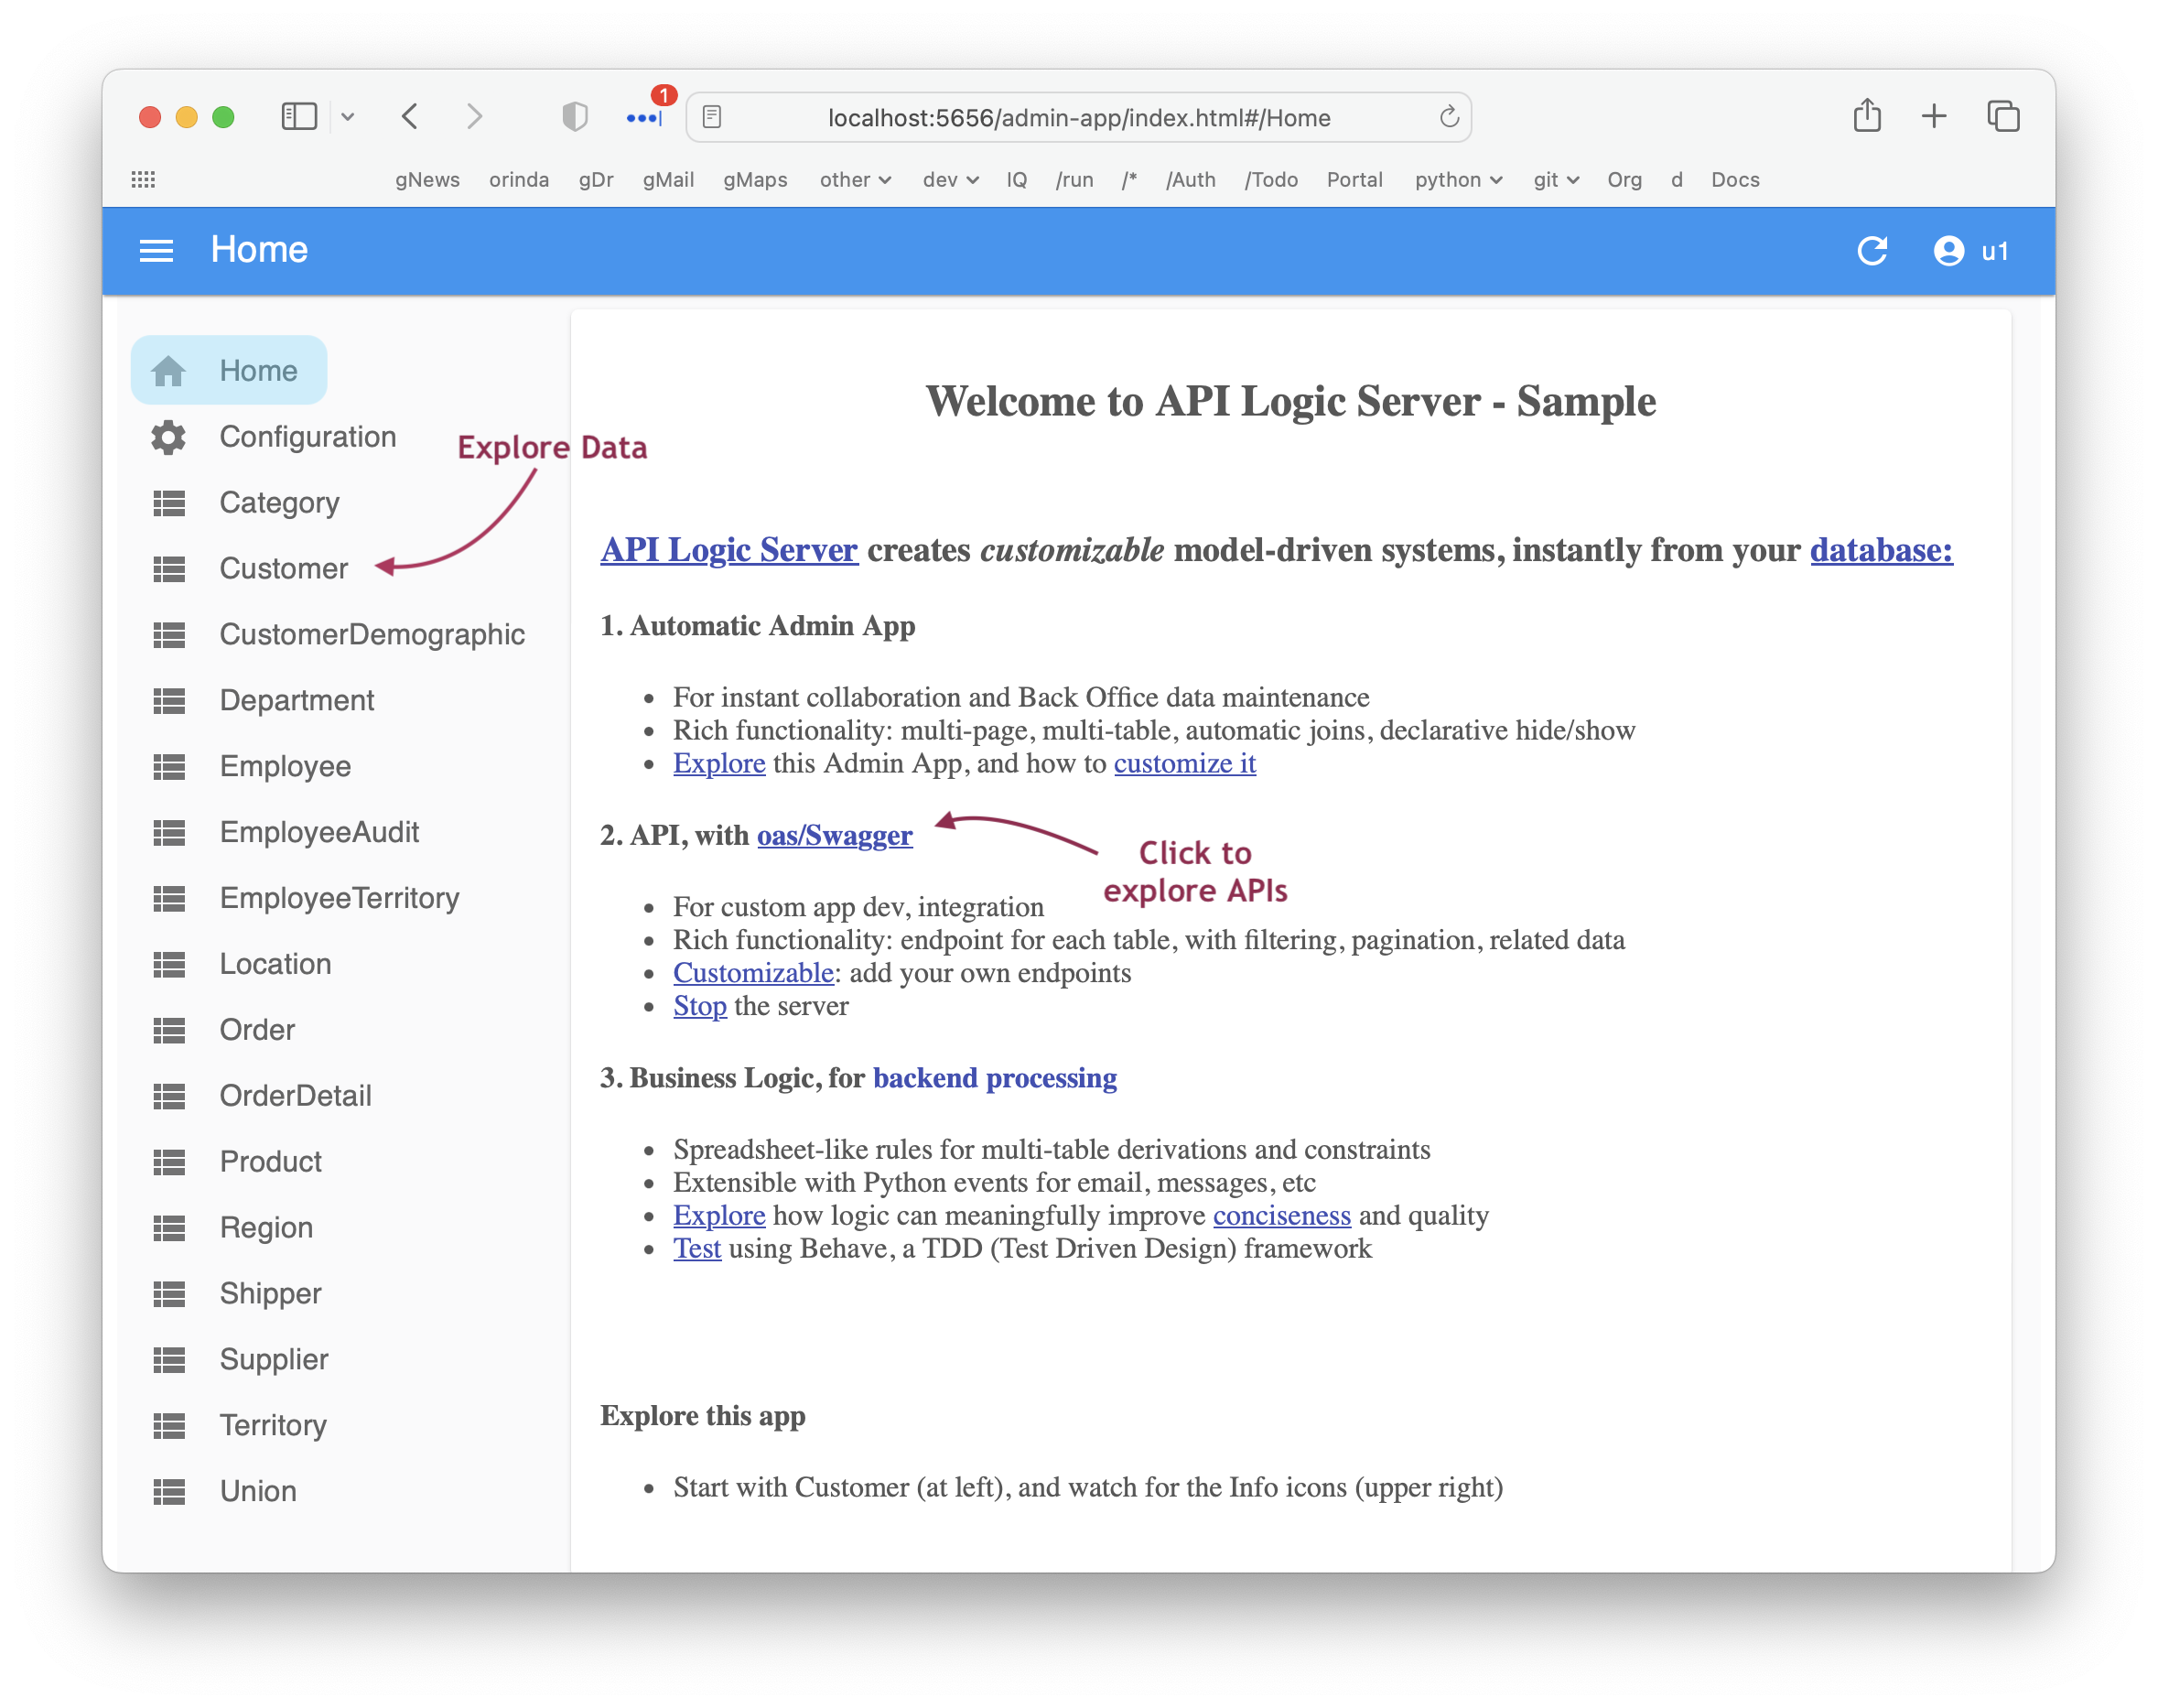Open the extension icon with red badge
The height and width of the screenshot is (1708, 2158).
click(x=645, y=117)
